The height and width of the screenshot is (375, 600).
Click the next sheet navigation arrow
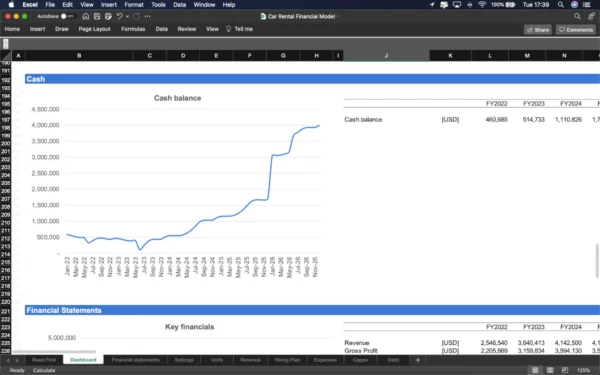(x=17, y=360)
